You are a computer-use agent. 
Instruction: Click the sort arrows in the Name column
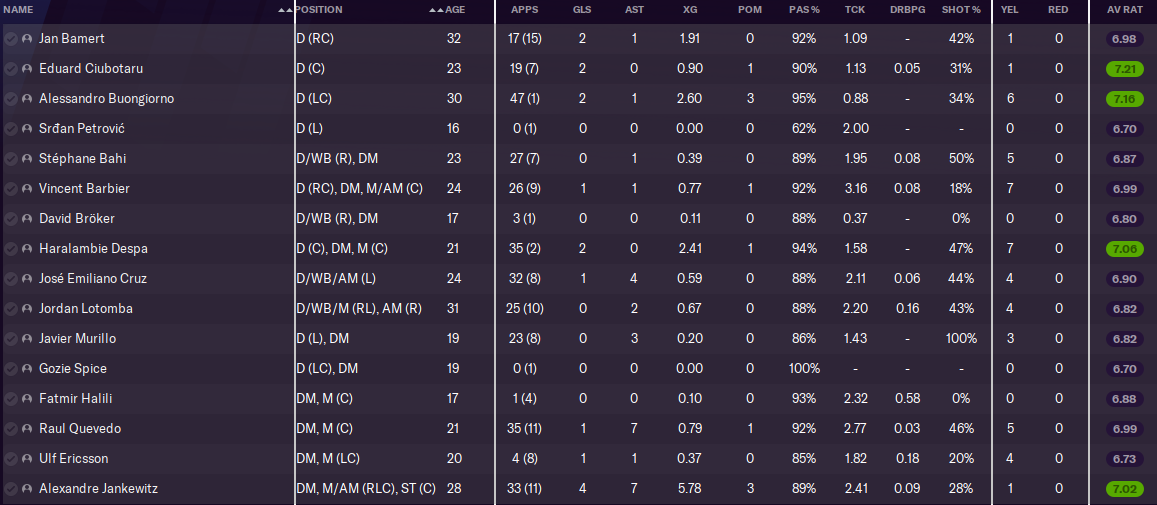click(285, 10)
